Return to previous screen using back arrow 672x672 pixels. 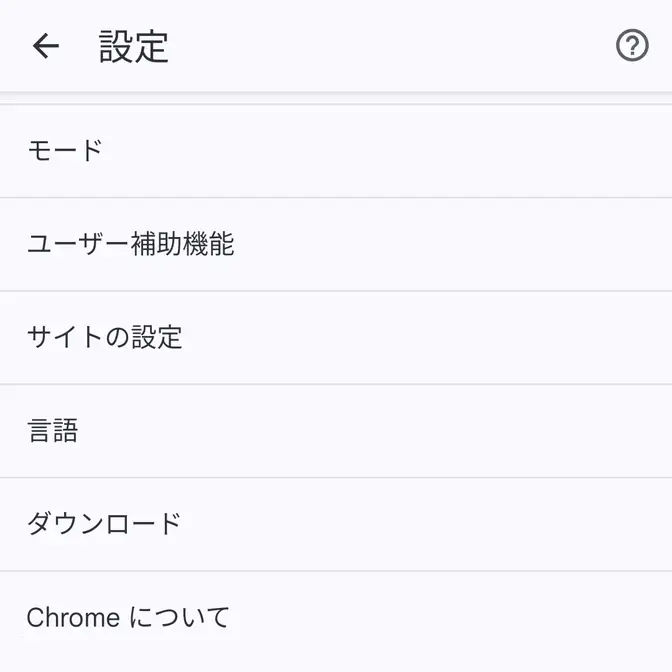point(46,46)
